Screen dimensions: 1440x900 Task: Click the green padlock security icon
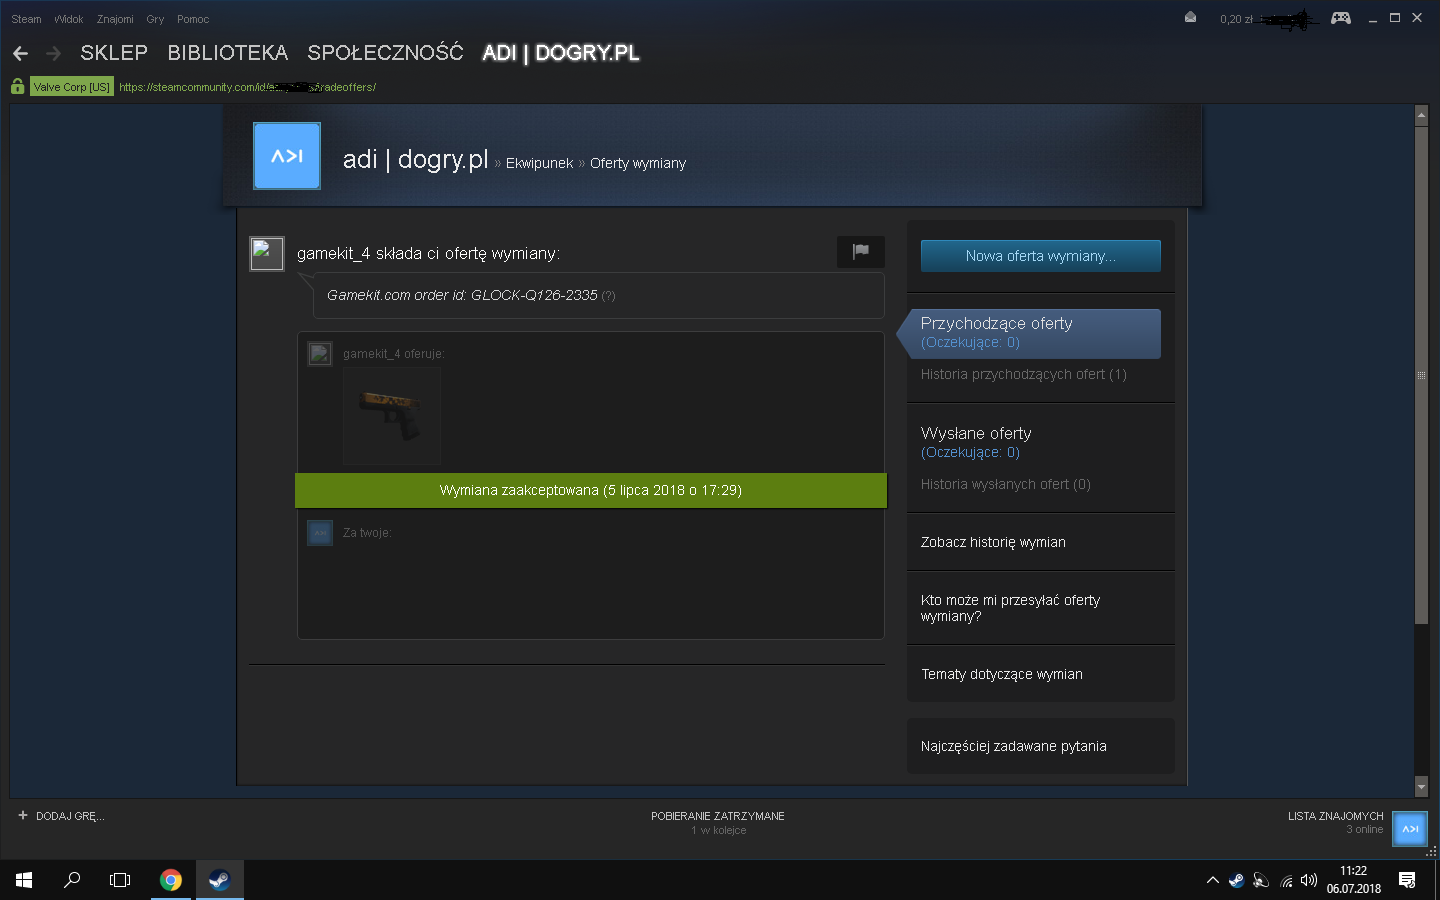pos(18,87)
